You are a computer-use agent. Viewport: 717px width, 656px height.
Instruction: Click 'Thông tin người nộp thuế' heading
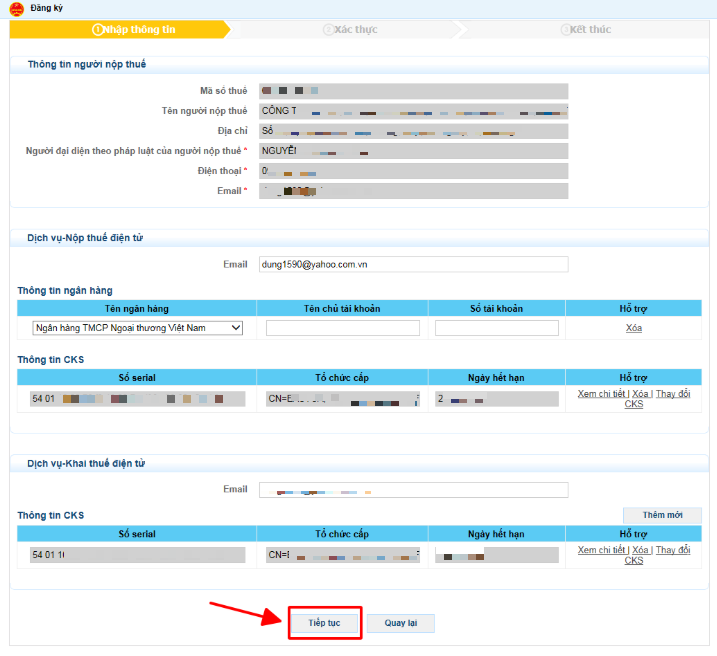87,64
